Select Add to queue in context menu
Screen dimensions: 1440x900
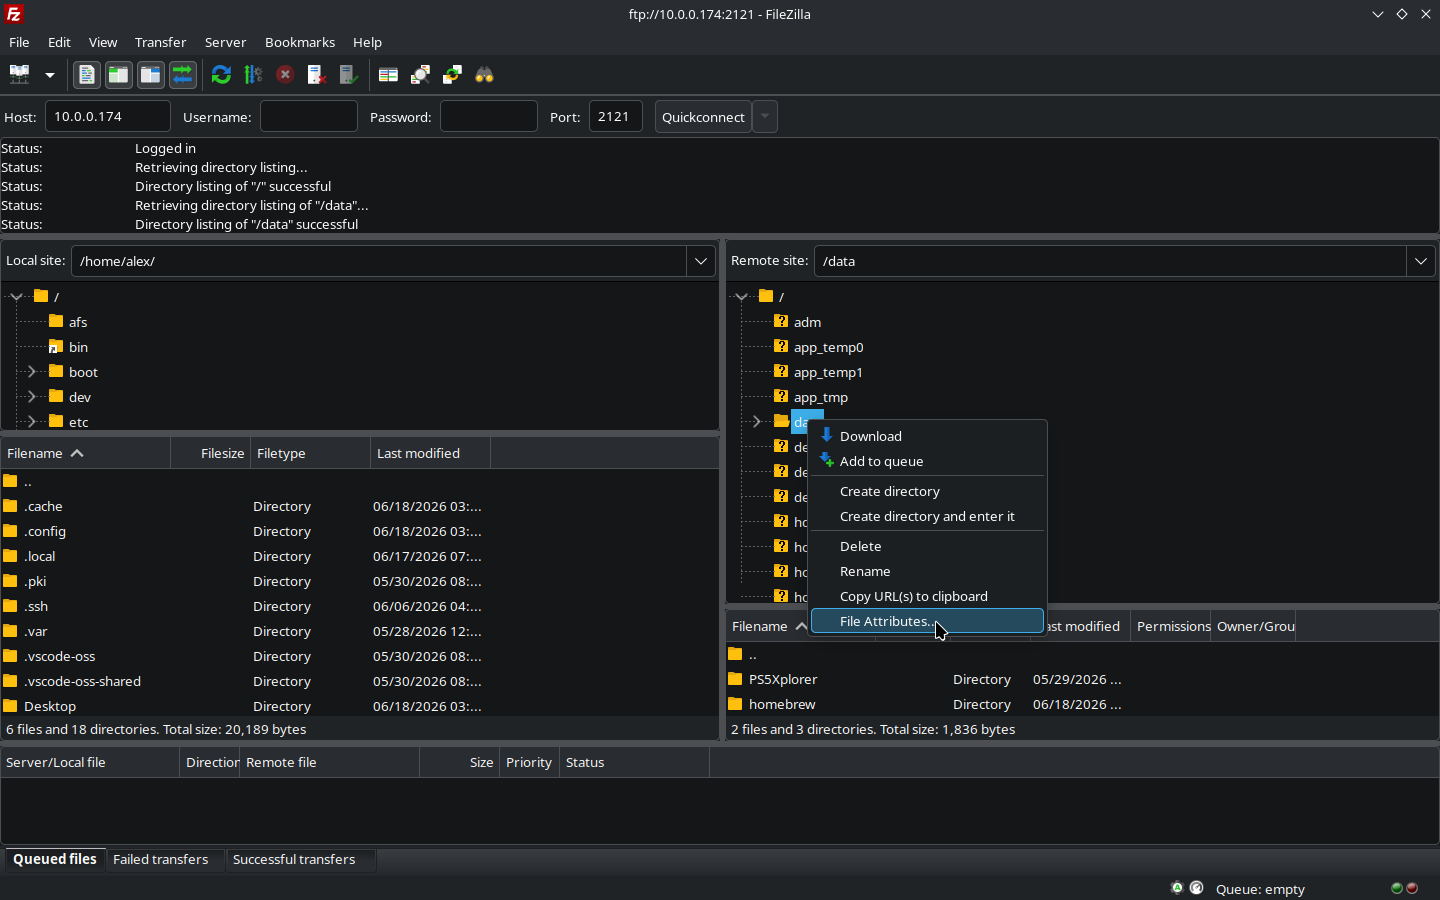tap(927, 461)
